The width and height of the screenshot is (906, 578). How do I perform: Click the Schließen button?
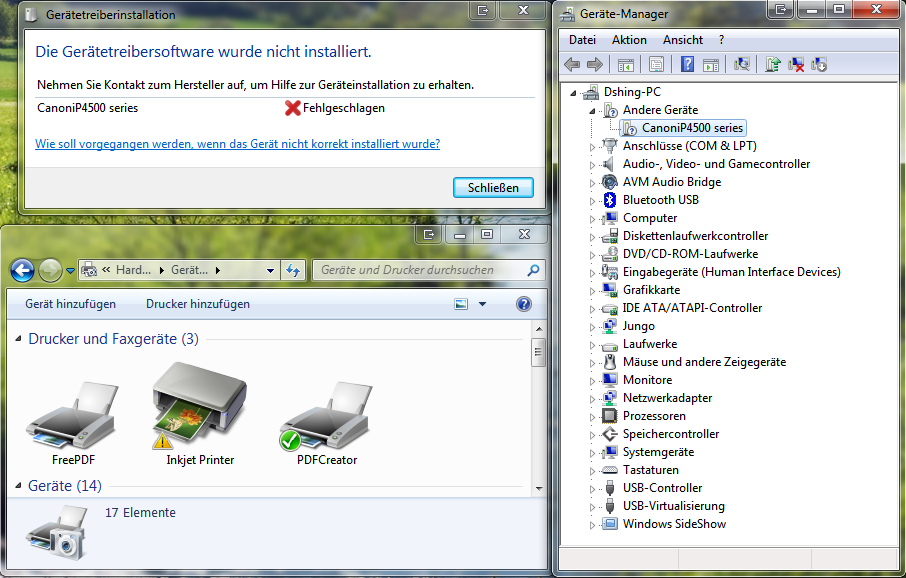click(493, 188)
